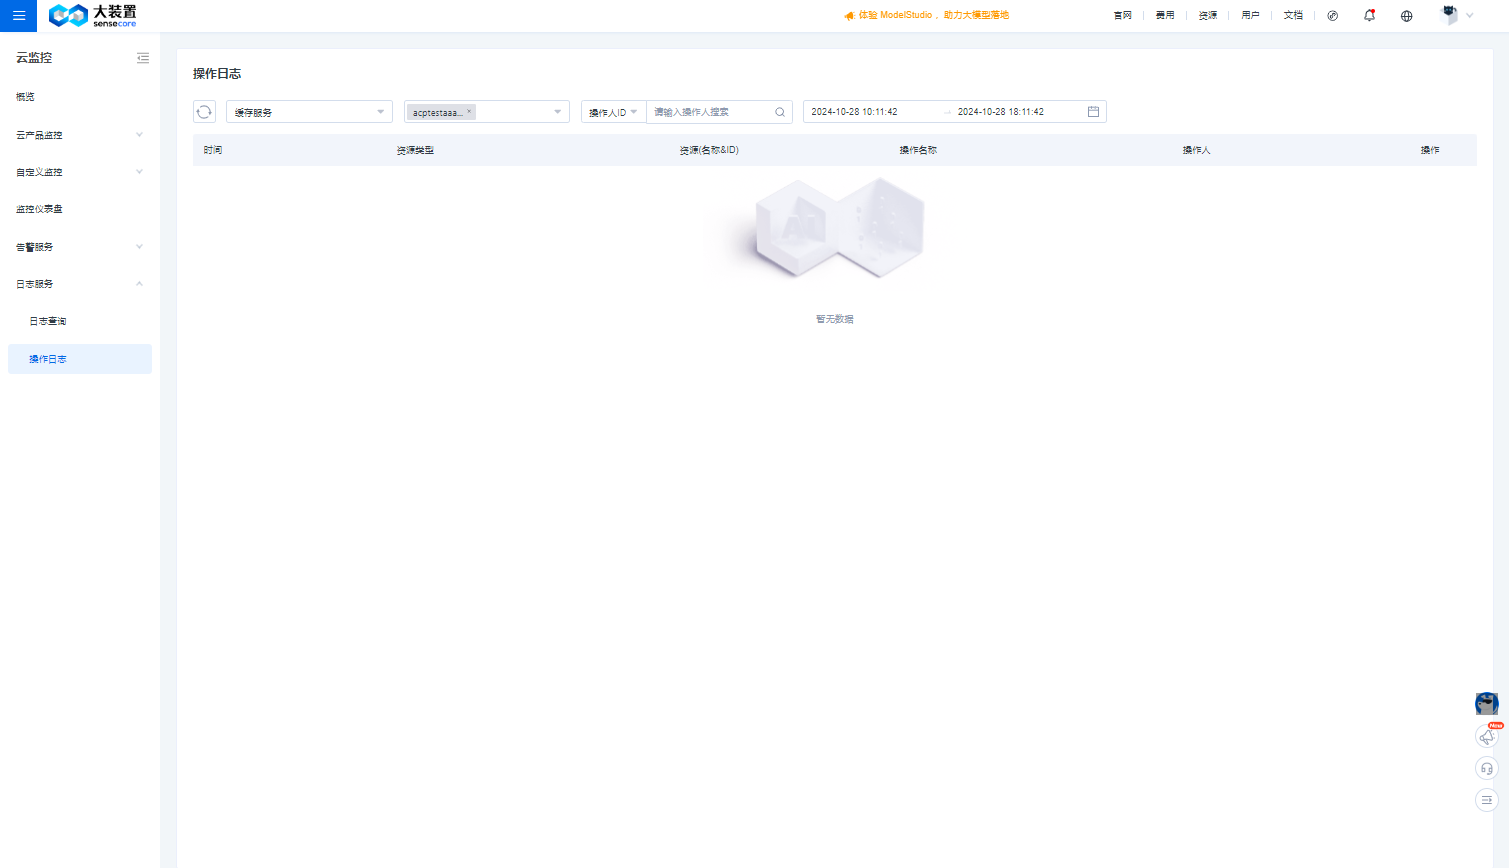Click the refresh icon beside the filters

point(204,112)
